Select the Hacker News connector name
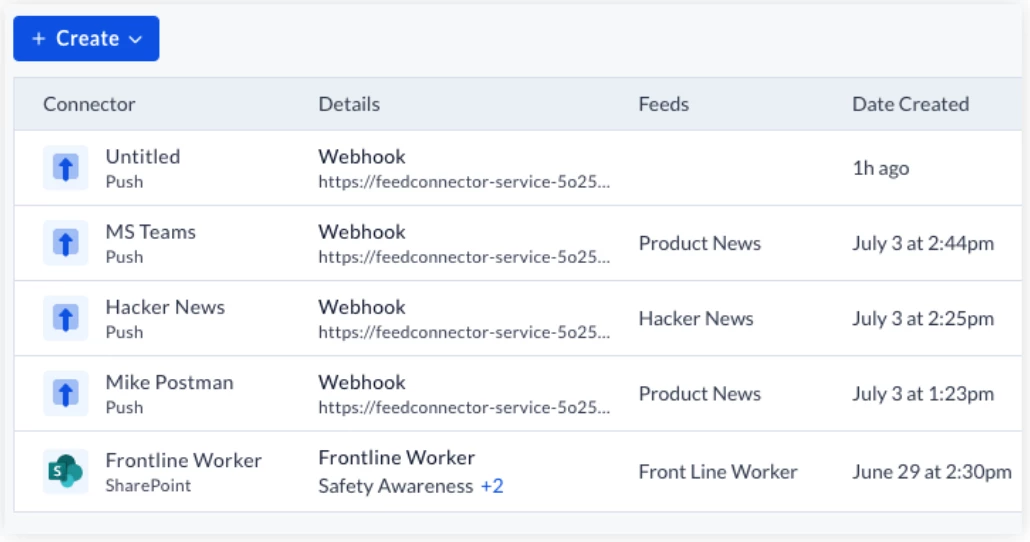This screenshot has height=542, width=1030. pyautogui.click(x=165, y=307)
